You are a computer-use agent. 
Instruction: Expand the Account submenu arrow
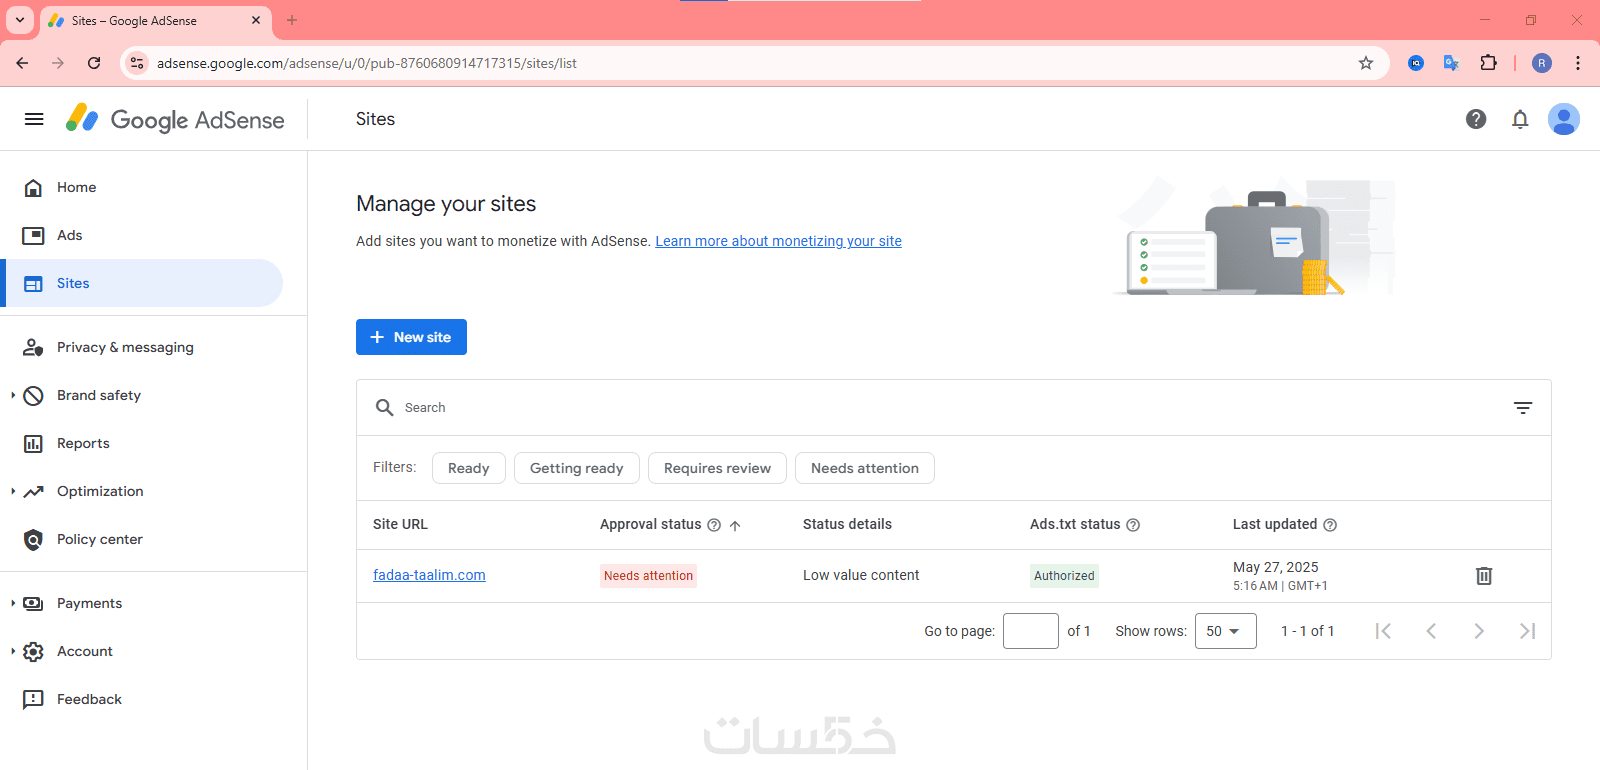(x=13, y=651)
